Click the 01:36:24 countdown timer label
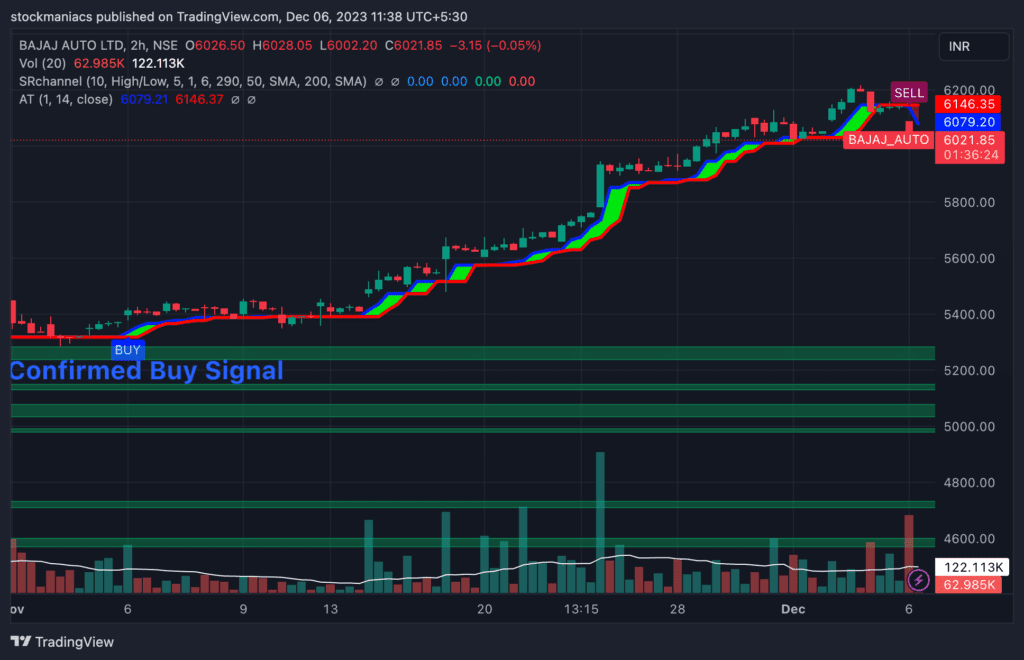This screenshot has height=660, width=1024. (969, 155)
